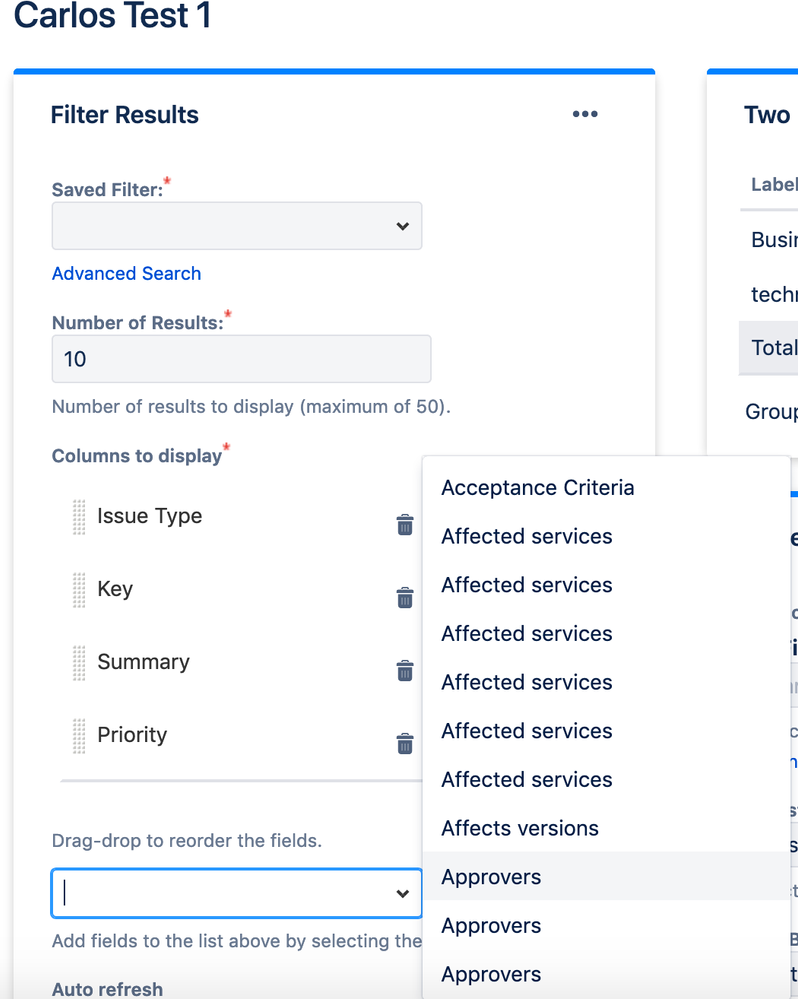The height and width of the screenshot is (999, 798).
Task: Remove the Key column
Action: click(x=405, y=598)
